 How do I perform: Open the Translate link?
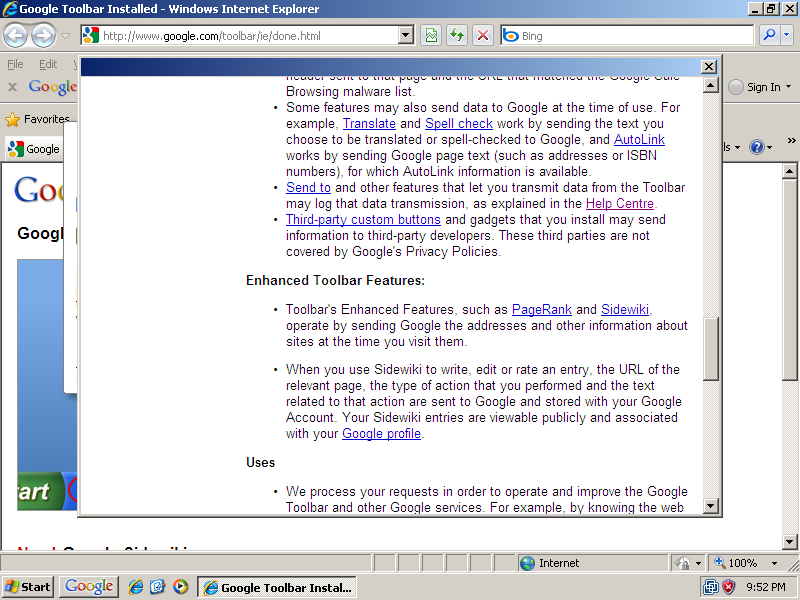point(369,123)
